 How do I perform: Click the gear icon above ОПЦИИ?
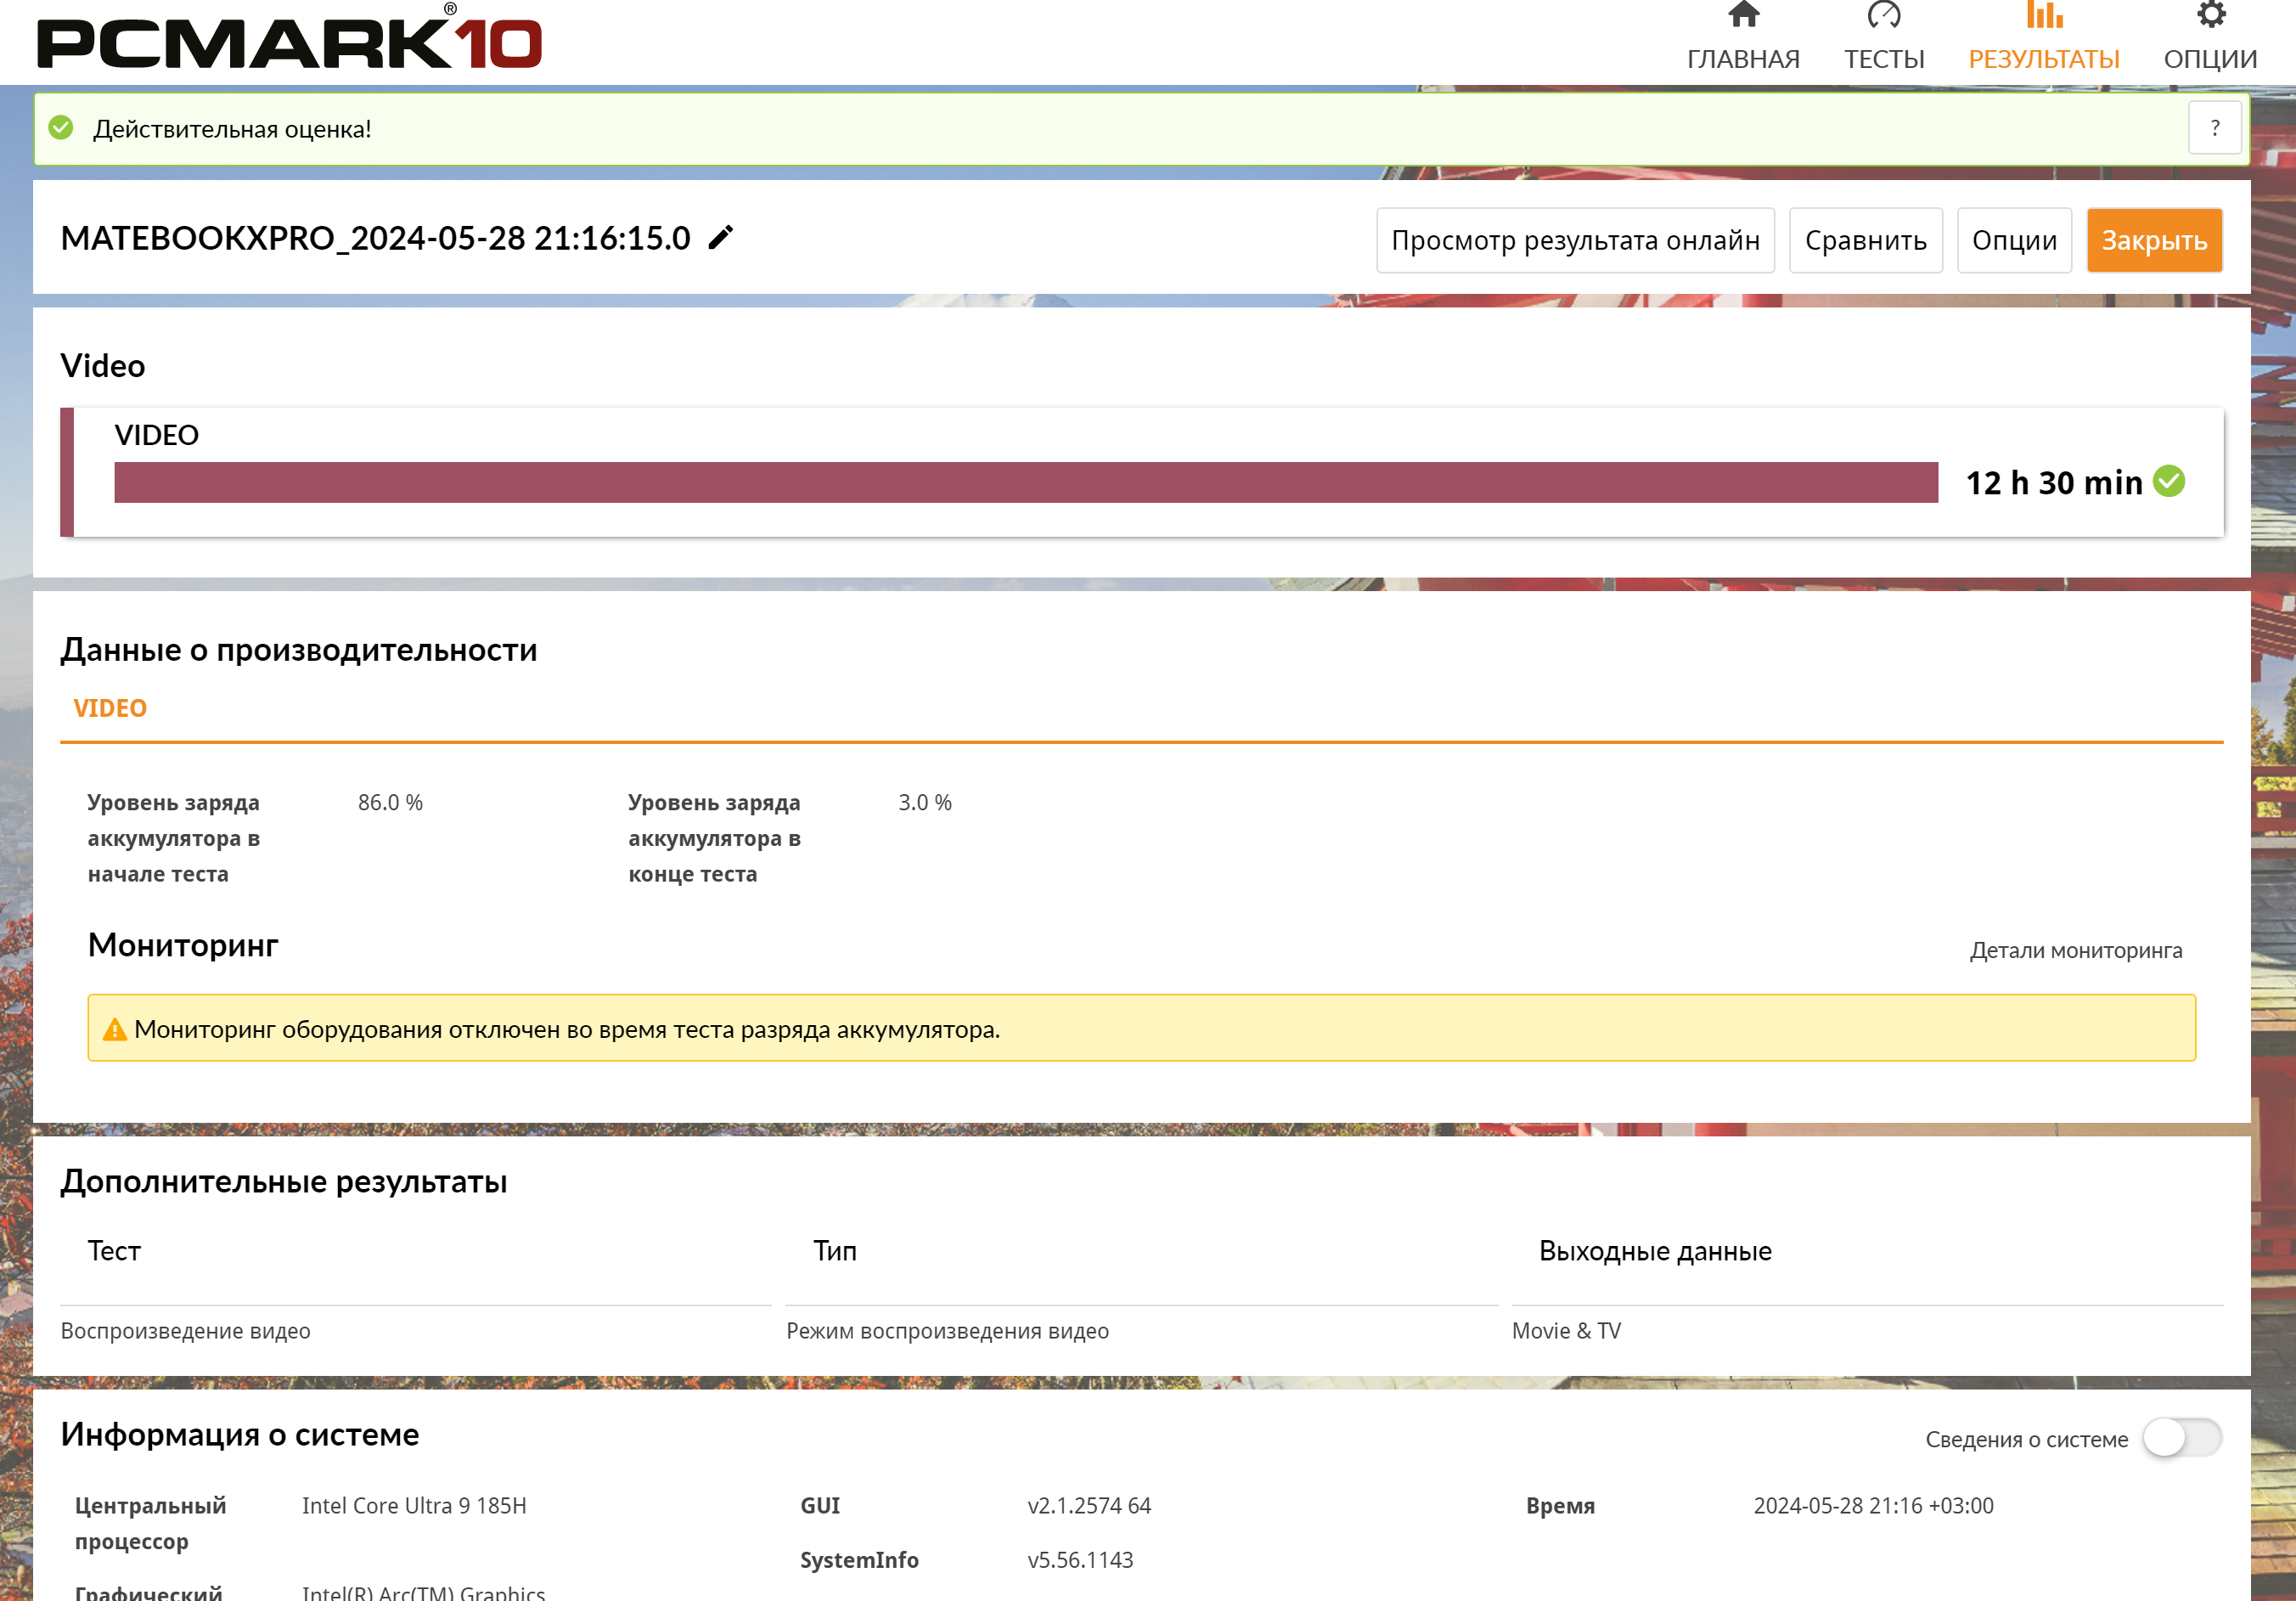(2210, 15)
